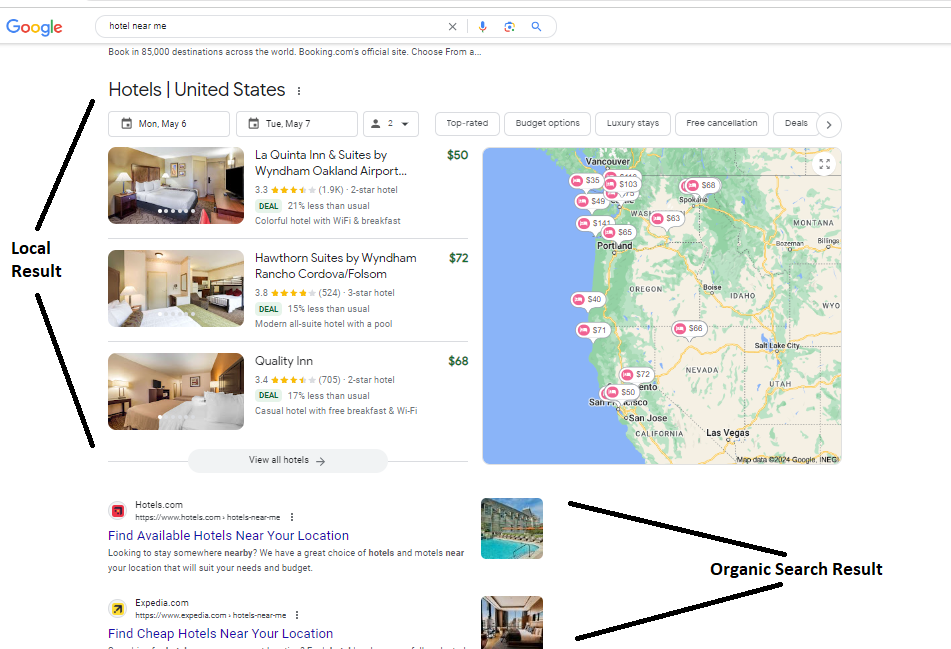Select the Top-rated filter chip

tap(467, 123)
